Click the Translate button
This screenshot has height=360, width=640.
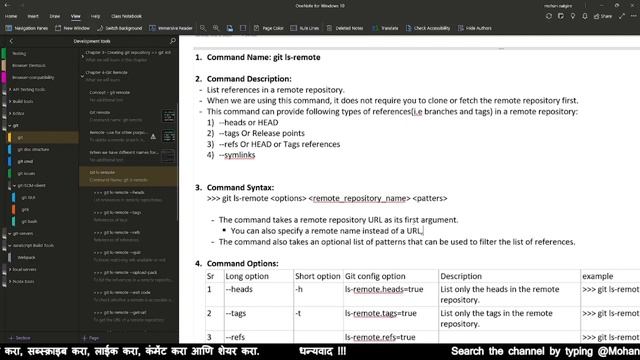point(385,28)
